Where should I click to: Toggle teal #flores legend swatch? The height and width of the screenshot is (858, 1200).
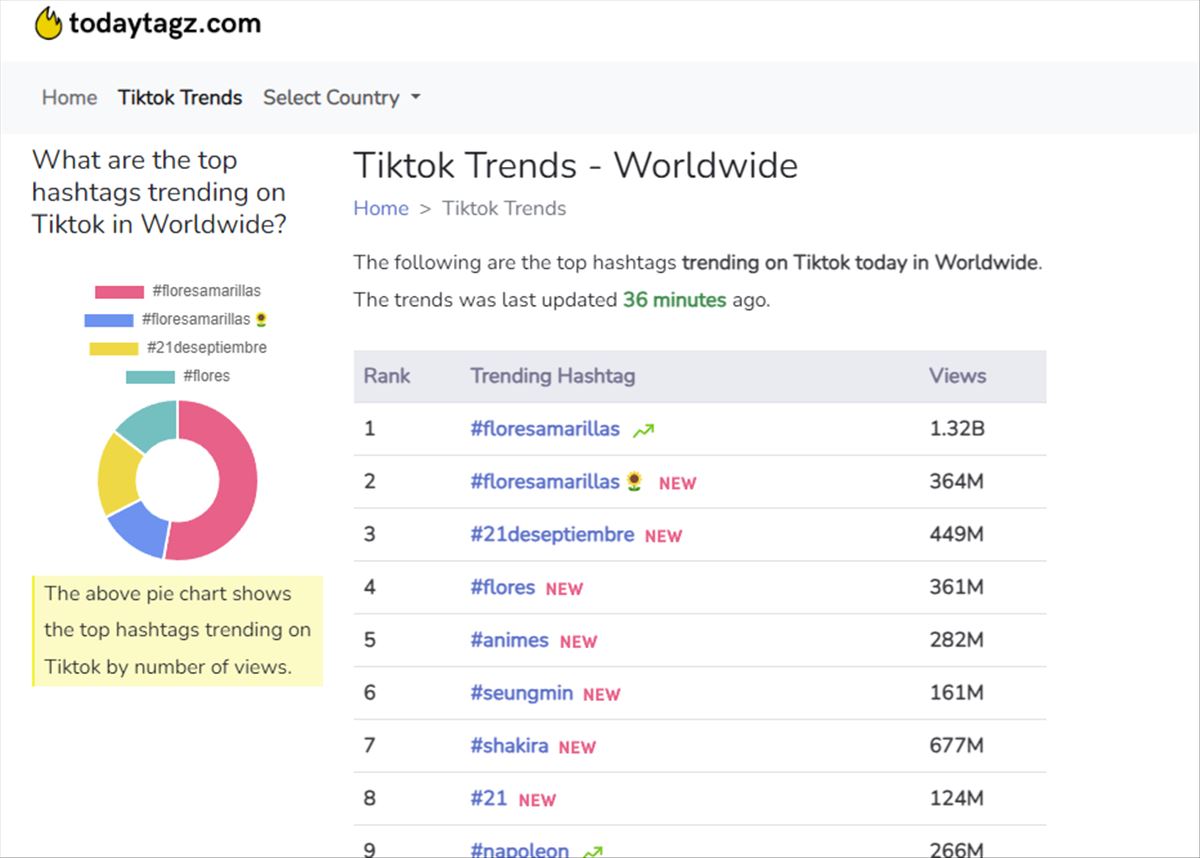coord(150,377)
